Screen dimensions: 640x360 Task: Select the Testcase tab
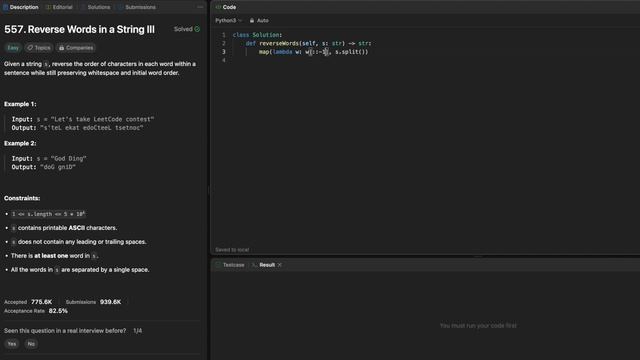click(230, 265)
